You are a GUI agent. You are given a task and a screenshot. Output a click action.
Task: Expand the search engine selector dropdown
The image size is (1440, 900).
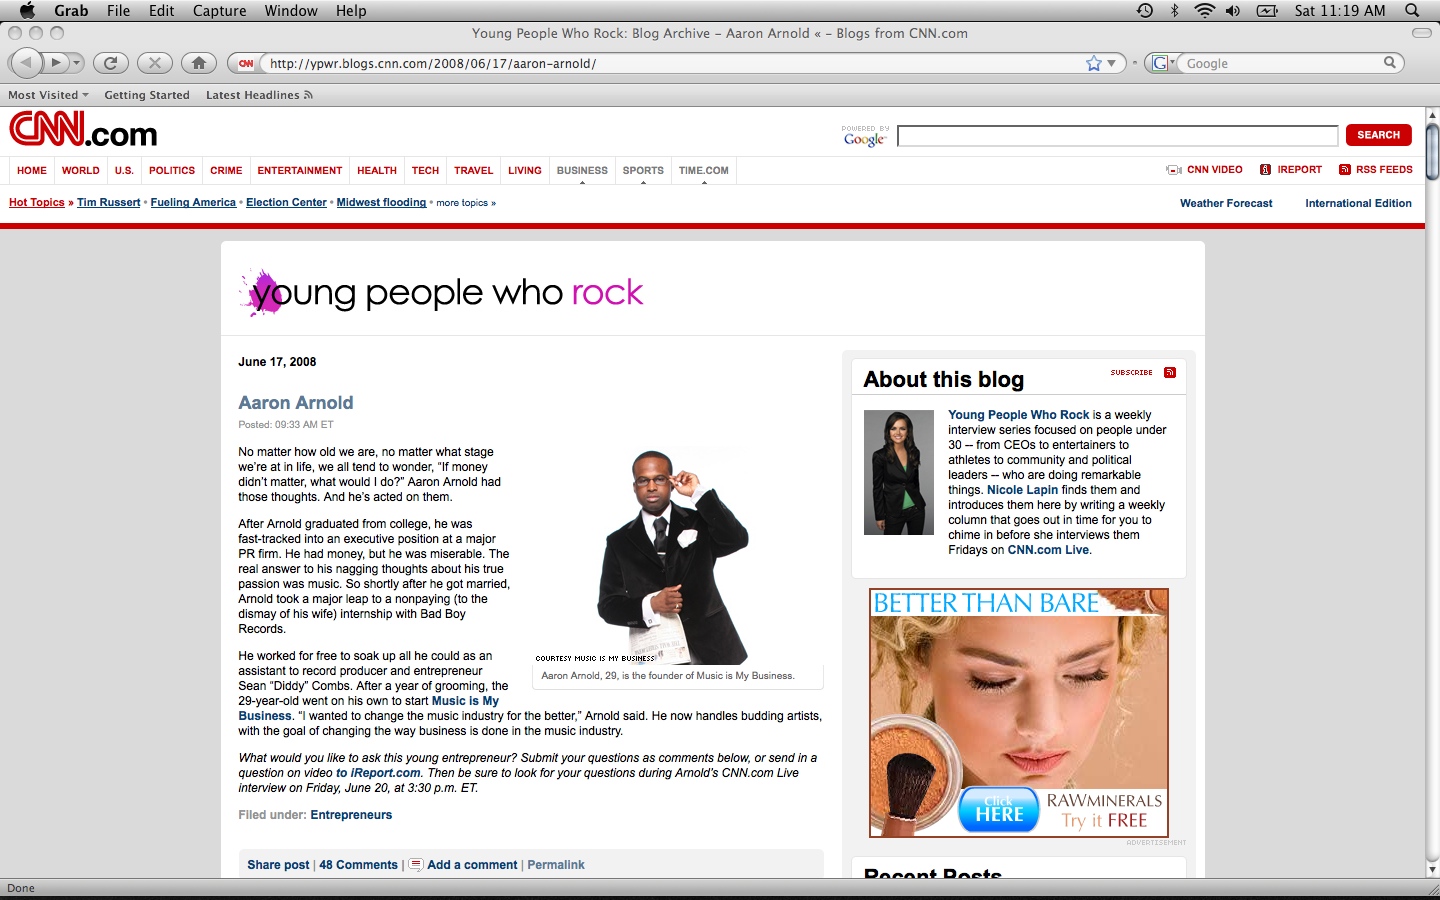1163,63
